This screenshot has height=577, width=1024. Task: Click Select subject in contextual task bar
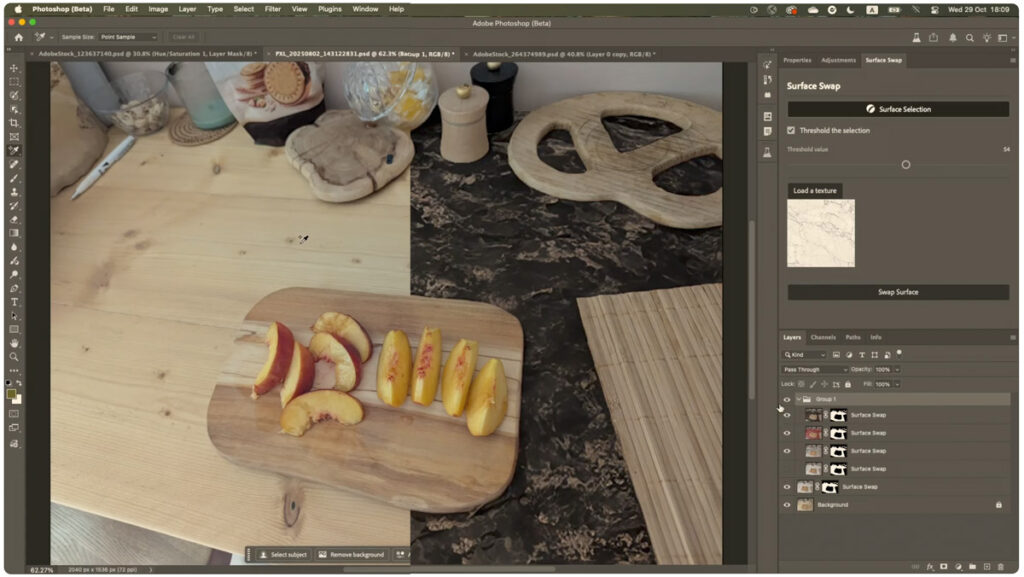tap(283, 555)
